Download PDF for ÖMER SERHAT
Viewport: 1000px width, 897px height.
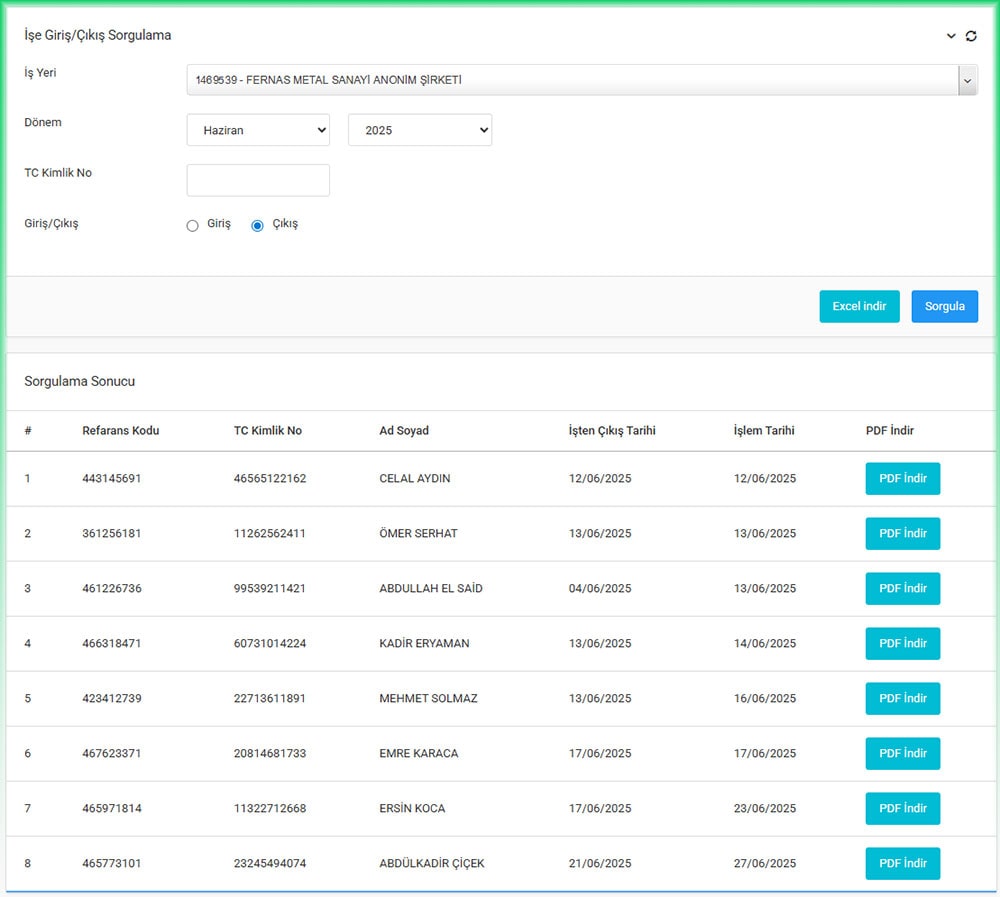902,533
